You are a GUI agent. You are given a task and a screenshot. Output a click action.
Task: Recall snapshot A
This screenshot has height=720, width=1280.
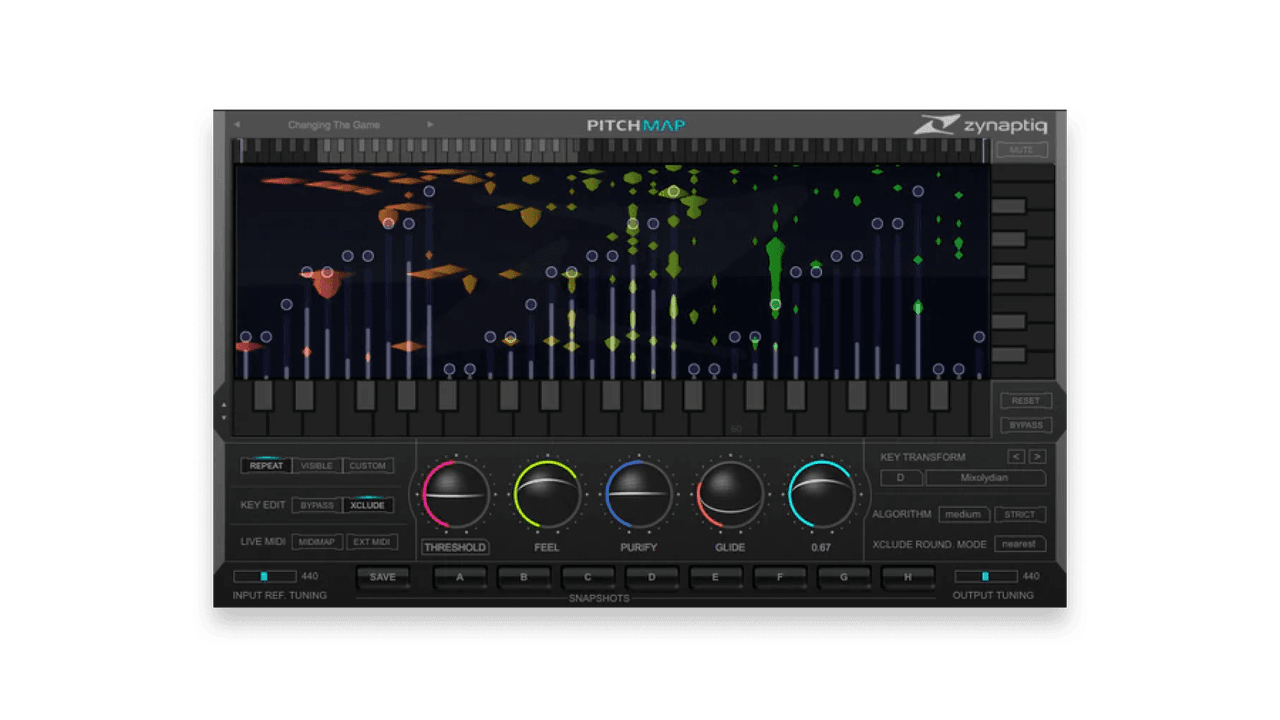pos(460,577)
